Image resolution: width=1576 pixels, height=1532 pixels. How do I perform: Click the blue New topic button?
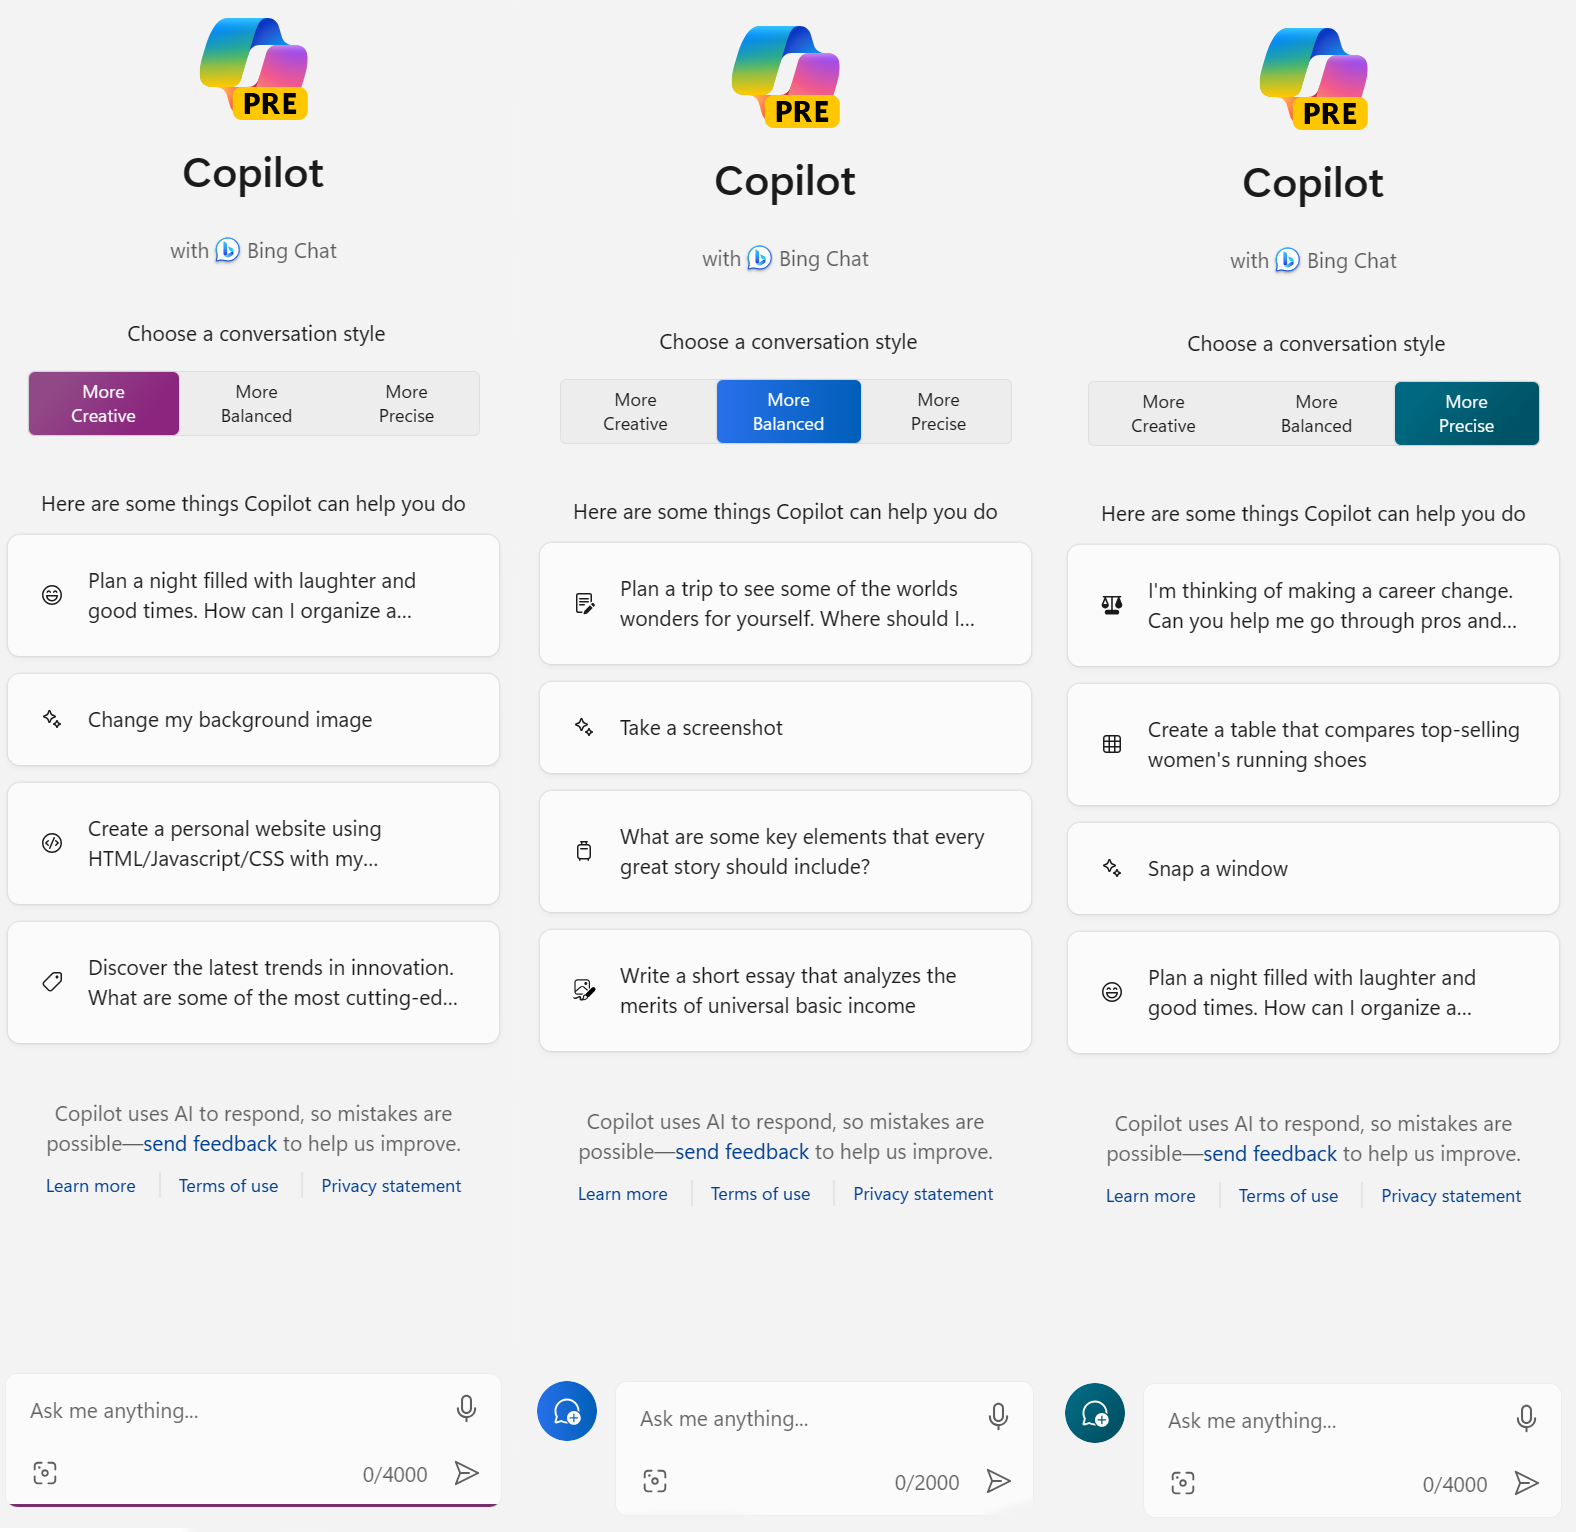point(567,1411)
